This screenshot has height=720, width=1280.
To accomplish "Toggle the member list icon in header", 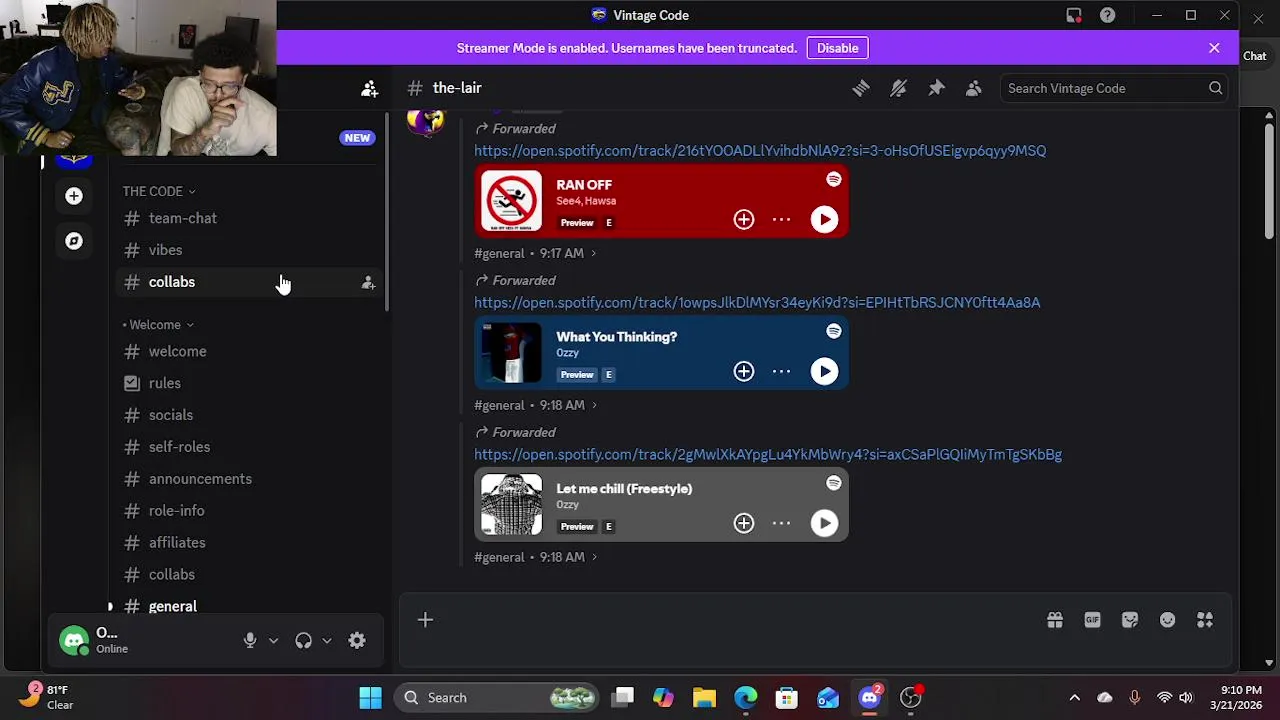I will [x=973, y=88].
